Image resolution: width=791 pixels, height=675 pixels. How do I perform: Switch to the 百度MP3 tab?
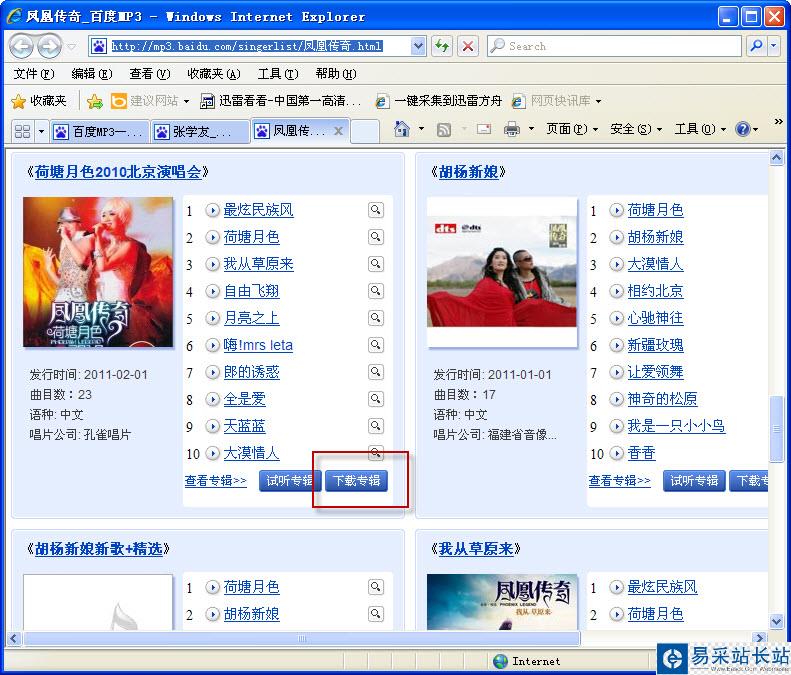tap(99, 132)
